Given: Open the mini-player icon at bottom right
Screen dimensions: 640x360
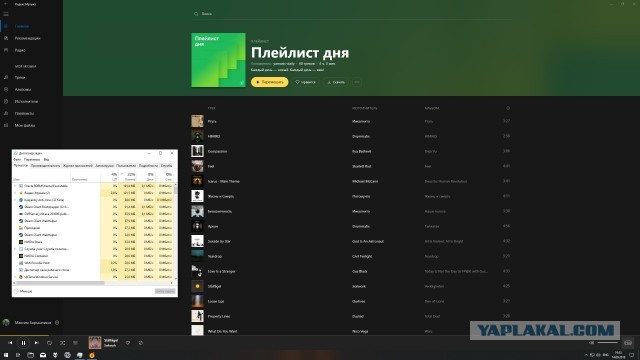Looking at the screenshot, I should (x=628, y=342).
